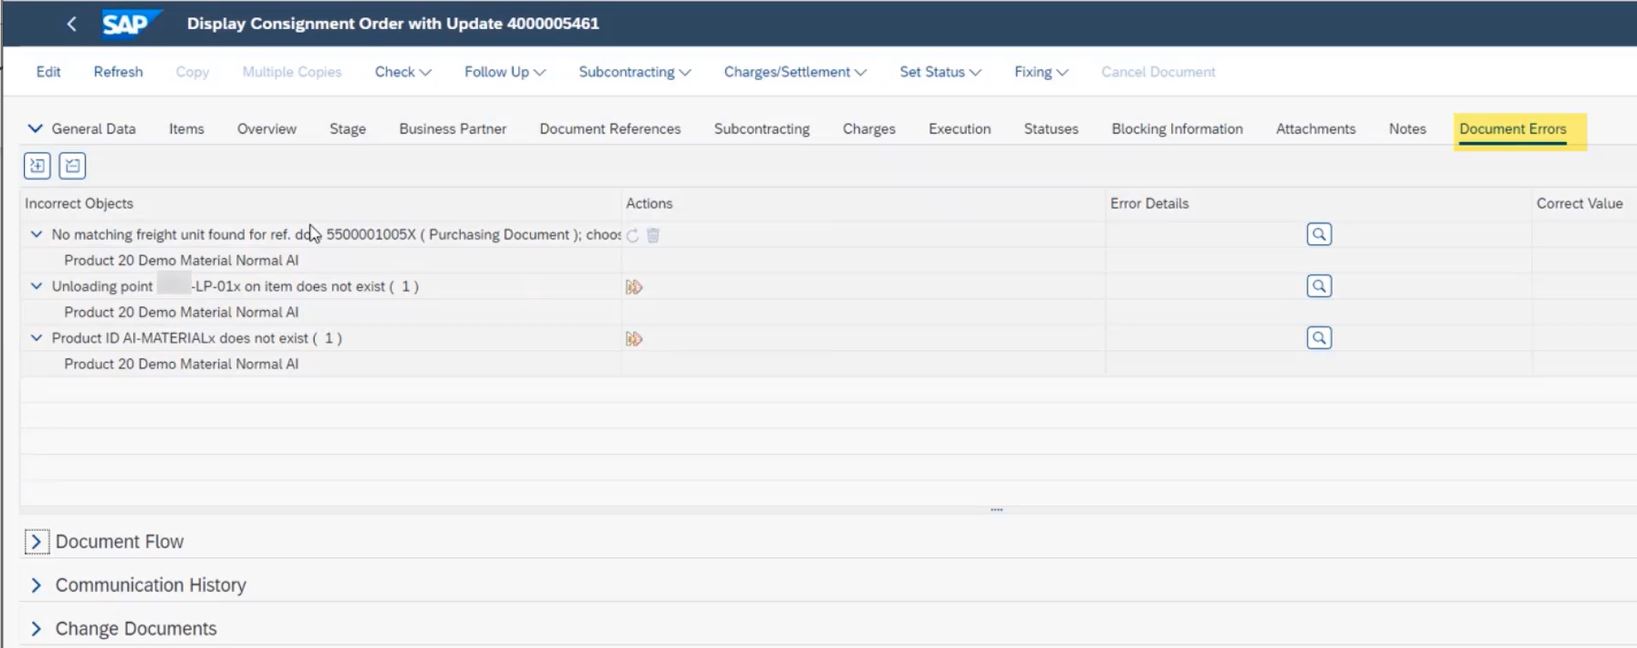The image size is (1637, 648).
Task: Open the Follow Up dropdown menu
Action: (x=504, y=72)
